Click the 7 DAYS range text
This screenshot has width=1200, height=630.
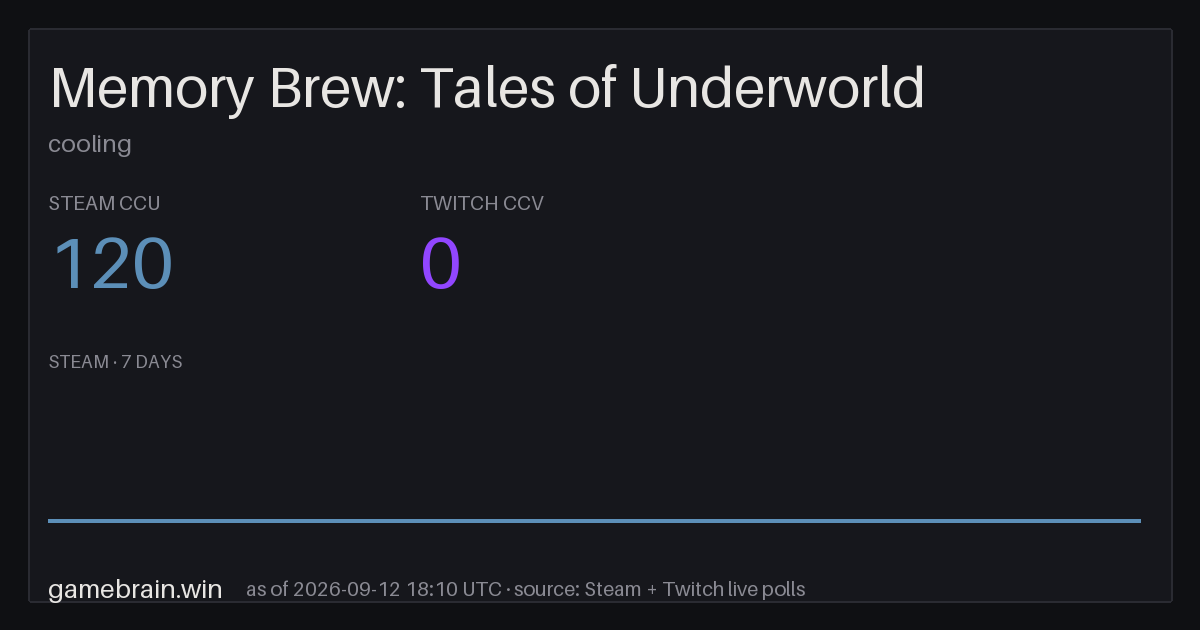151,362
